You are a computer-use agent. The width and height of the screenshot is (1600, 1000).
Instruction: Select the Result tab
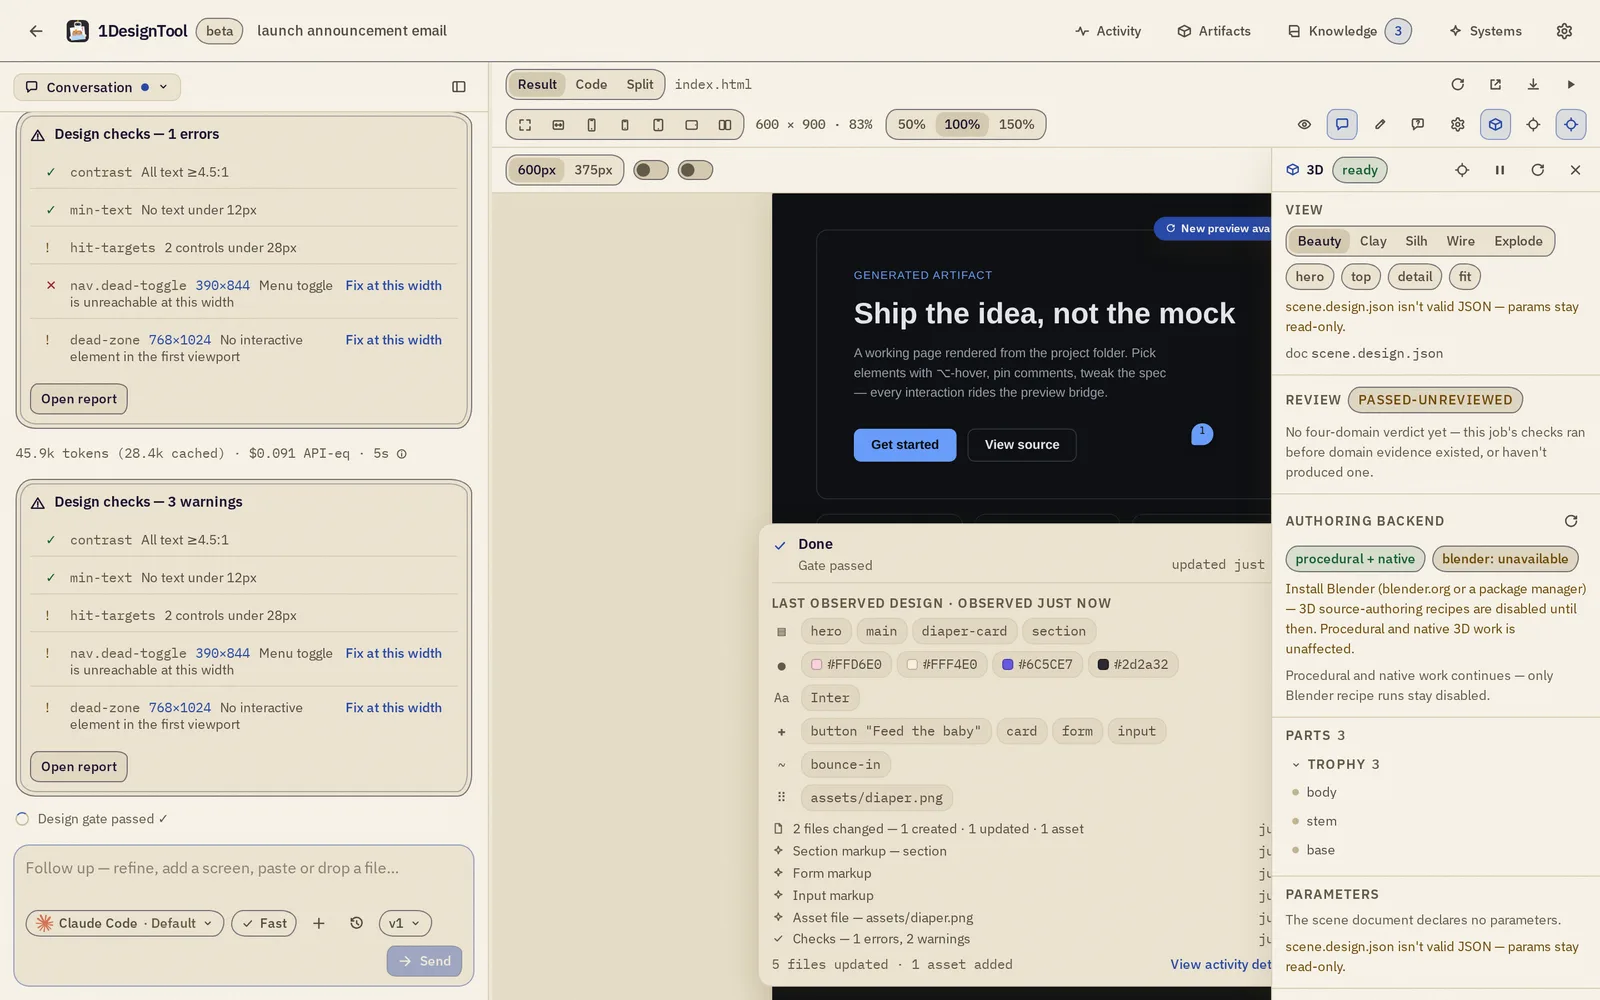[537, 84]
